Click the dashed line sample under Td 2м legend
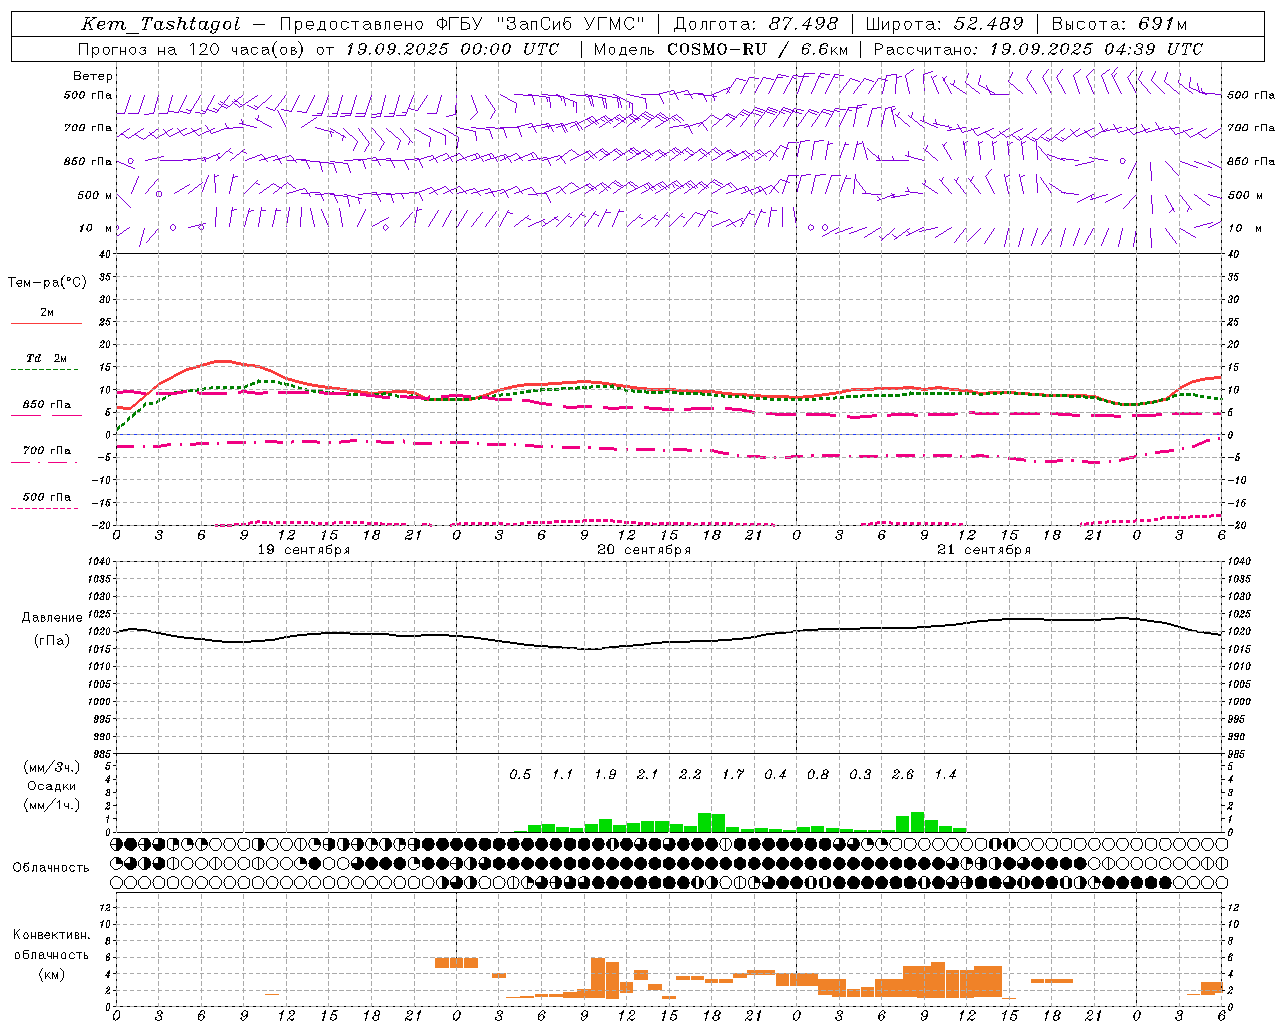This screenshot has width=1280, height=1024. click(x=44, y=370)
